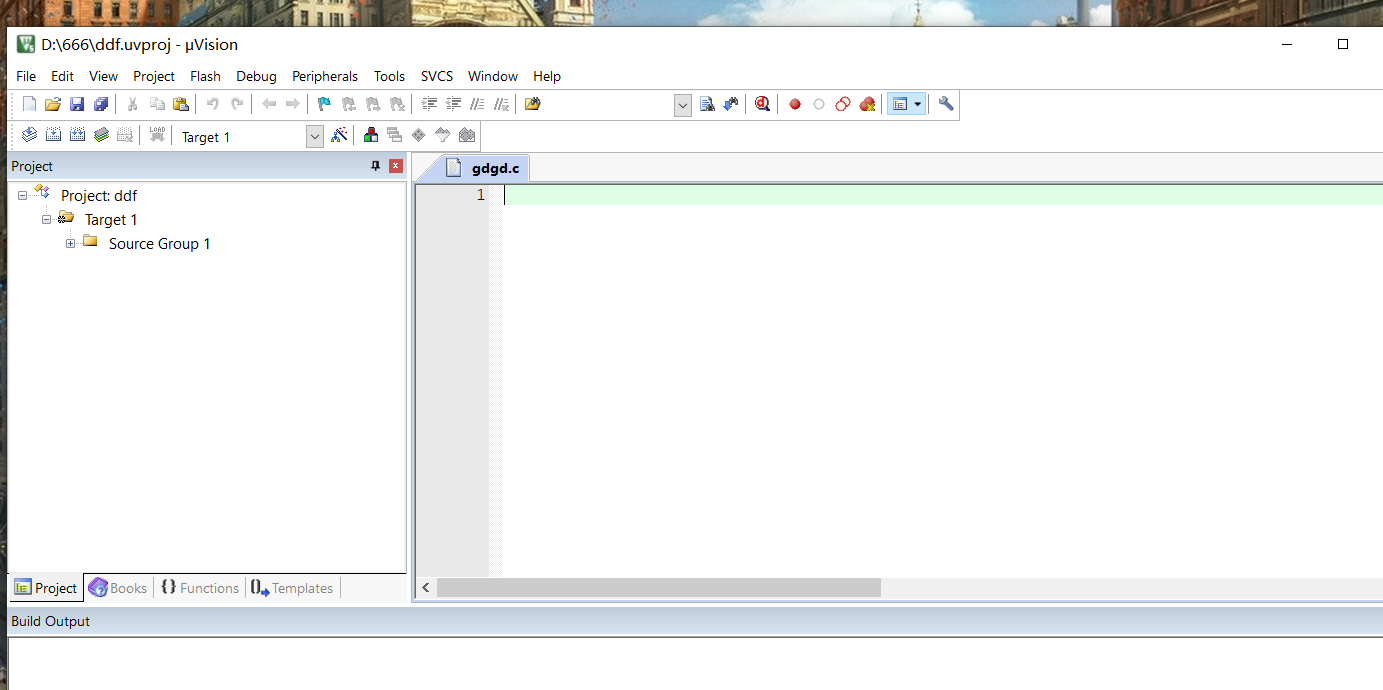Open the Tools menu
Image resolution: width=1383 pixels, height=690 pixels.
coord(390,76)
